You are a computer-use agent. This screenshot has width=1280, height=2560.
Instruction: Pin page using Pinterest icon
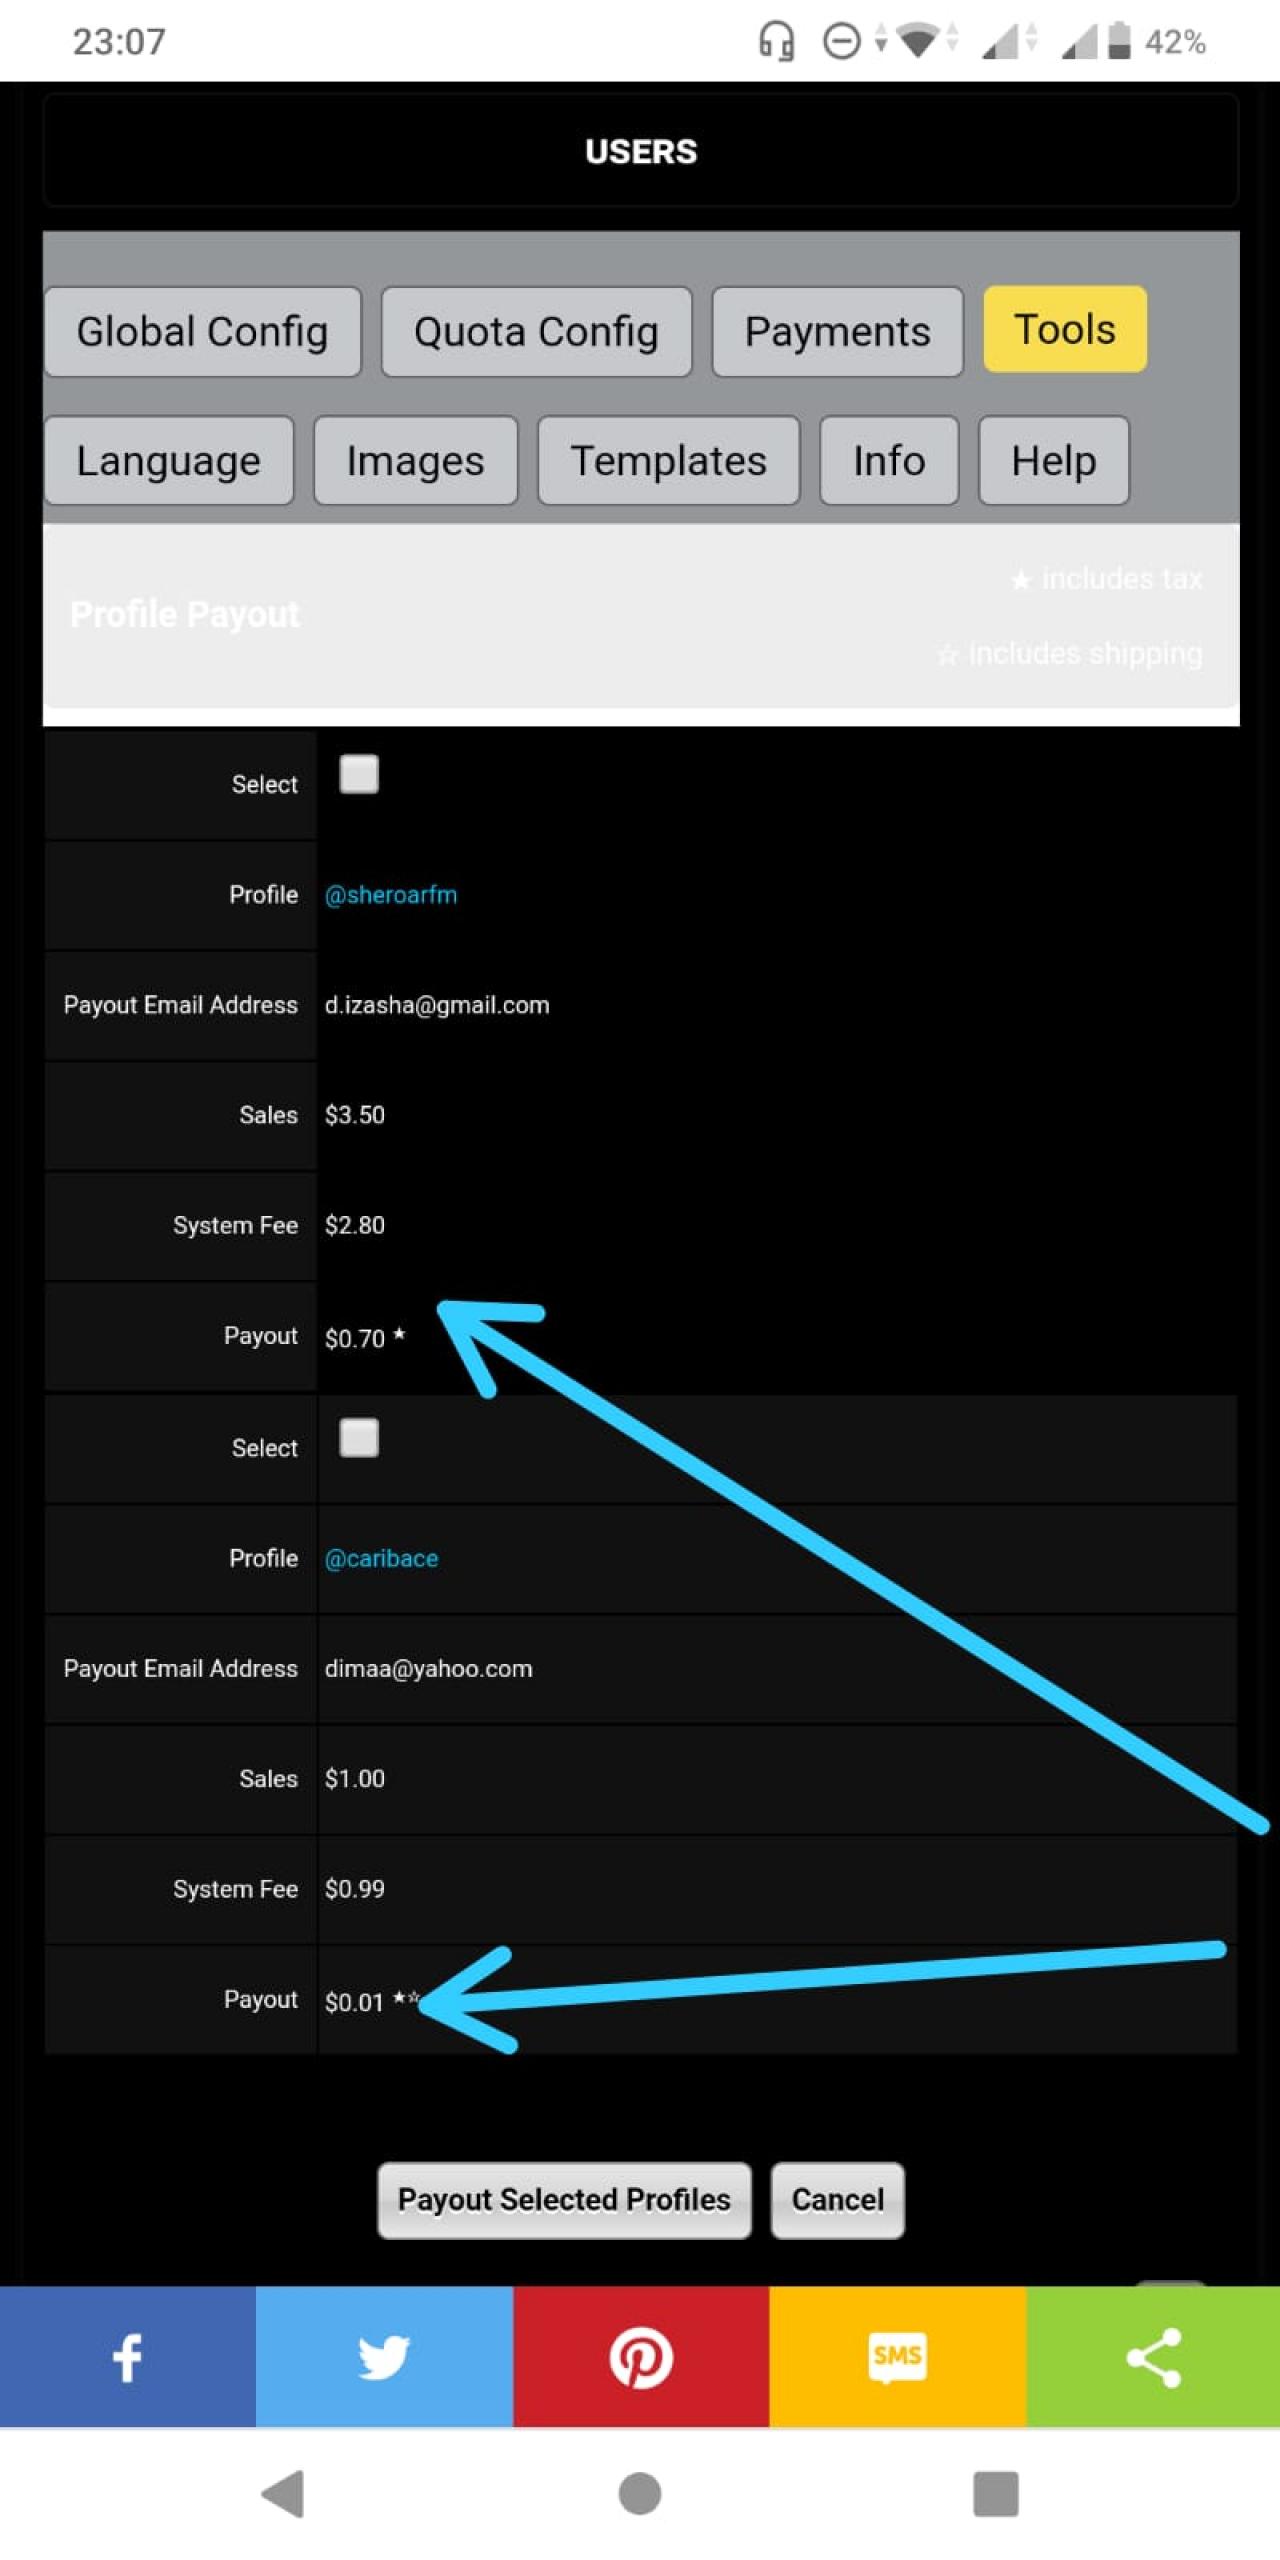pos(641,2355)
